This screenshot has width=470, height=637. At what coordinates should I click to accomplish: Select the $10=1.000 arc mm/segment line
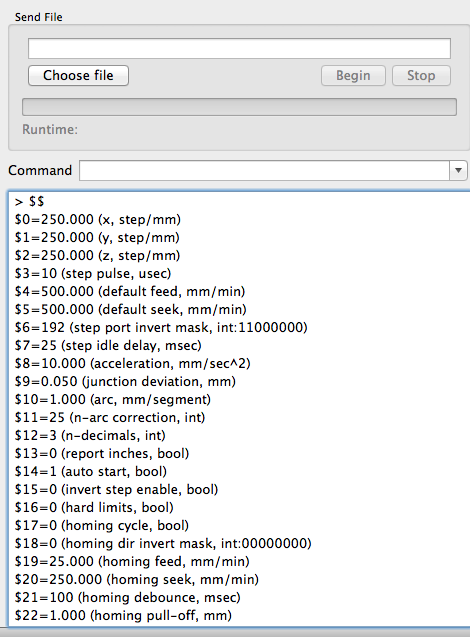113,399
